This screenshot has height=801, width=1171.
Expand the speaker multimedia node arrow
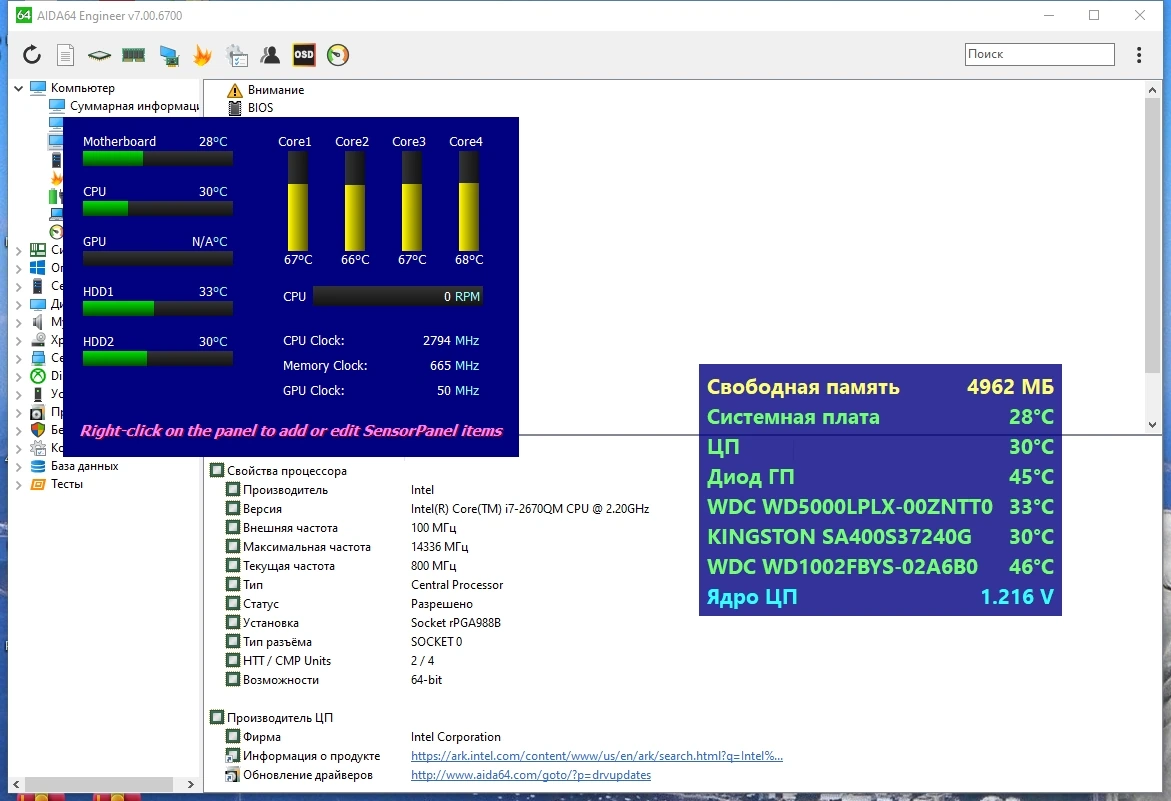(x=19, y=322)
